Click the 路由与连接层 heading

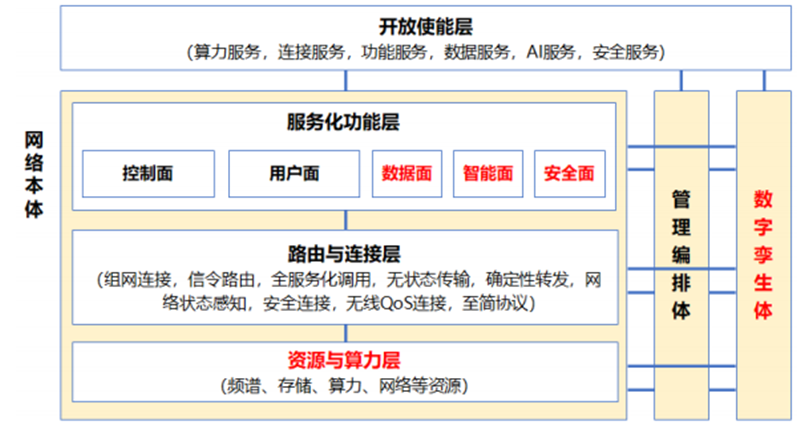click(344, 254)
